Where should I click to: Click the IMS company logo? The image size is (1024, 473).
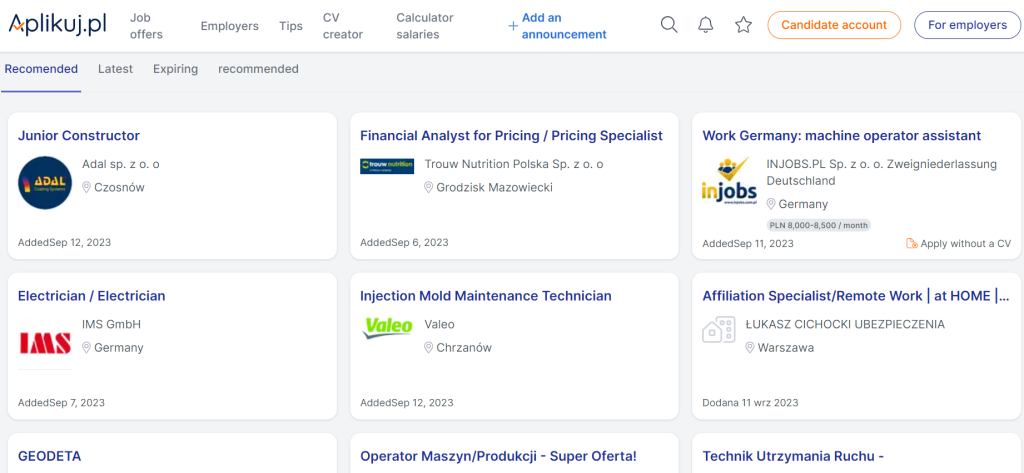[x=45, y=343]
